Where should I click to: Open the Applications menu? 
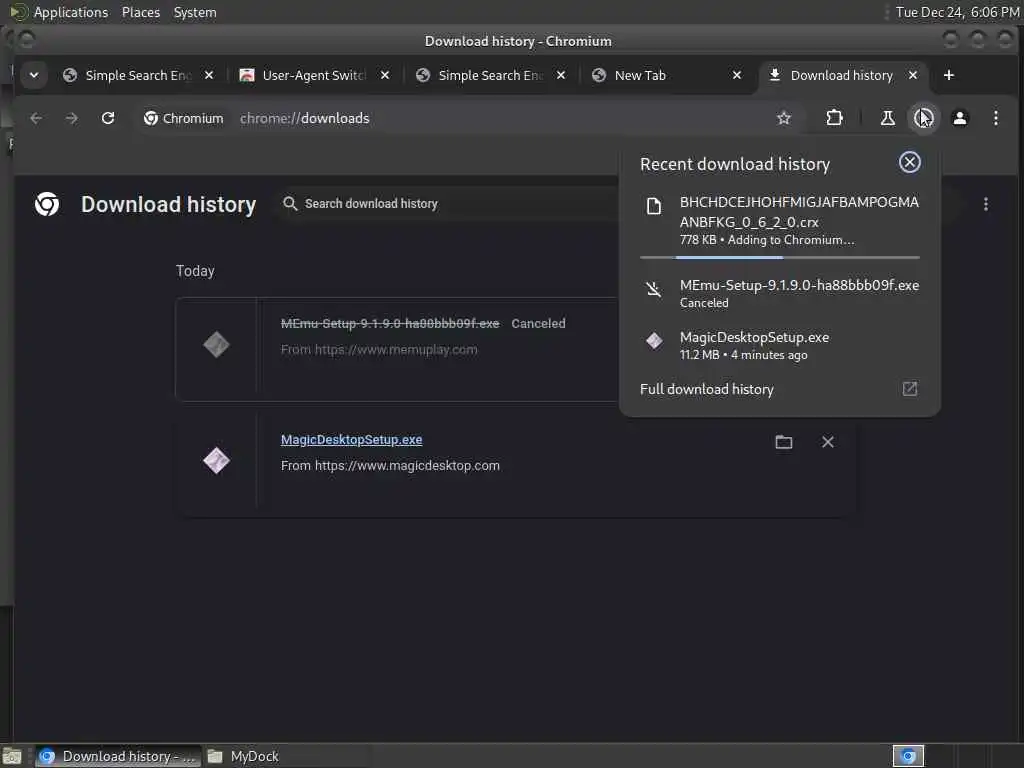click(x=71, y=12)
